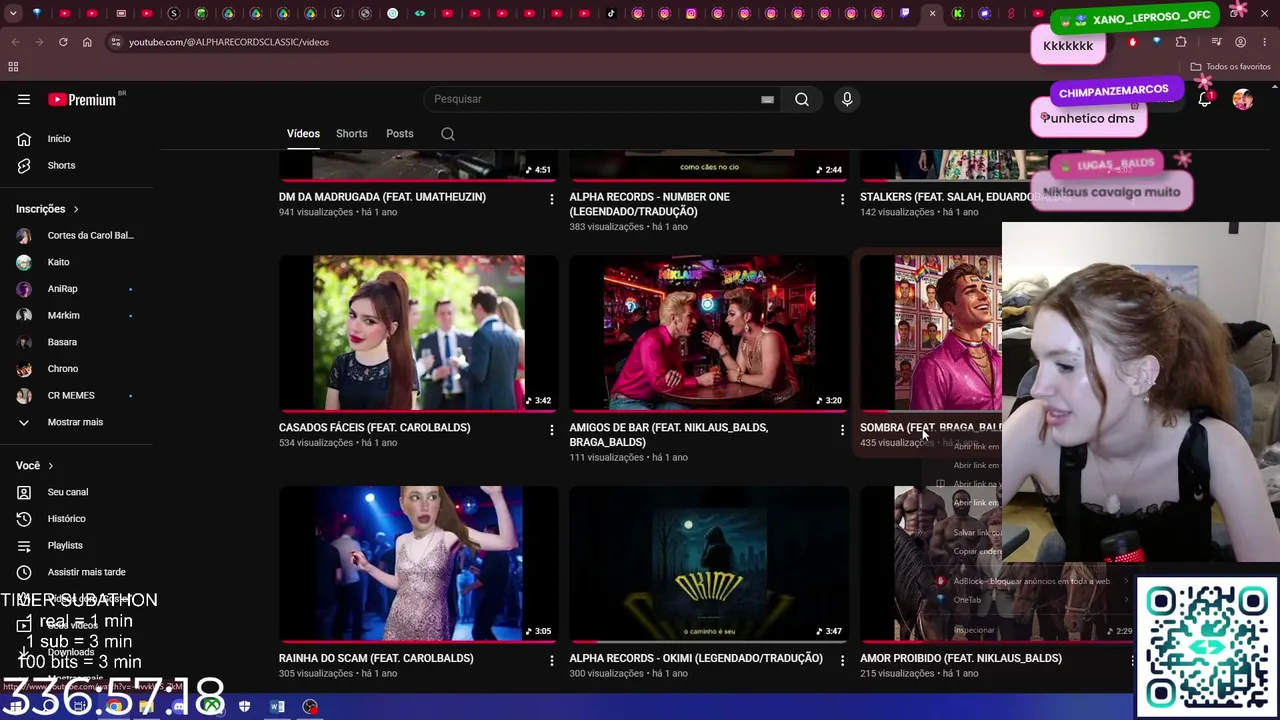Open options for RAINHA DO SCAM video
Image resolution: width=1280 pixels, height=720 pixels.
551,661
